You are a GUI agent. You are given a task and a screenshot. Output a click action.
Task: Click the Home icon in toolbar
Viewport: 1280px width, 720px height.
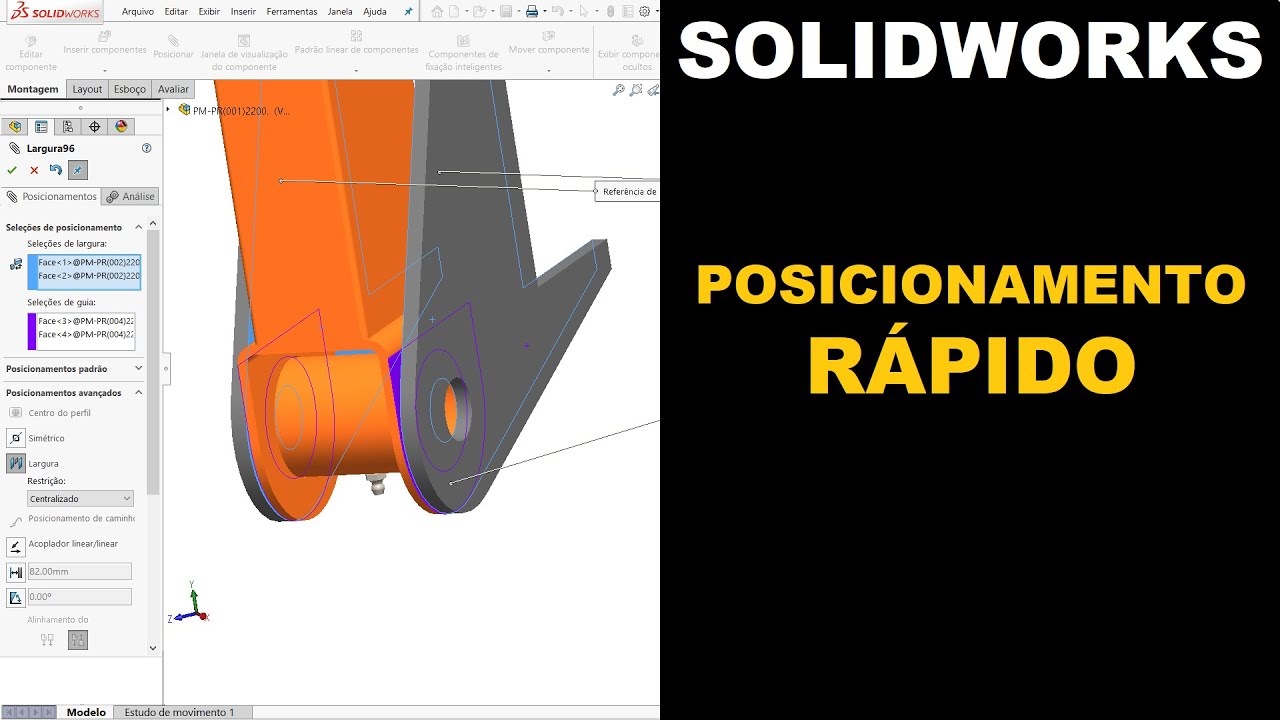(437, 12)
